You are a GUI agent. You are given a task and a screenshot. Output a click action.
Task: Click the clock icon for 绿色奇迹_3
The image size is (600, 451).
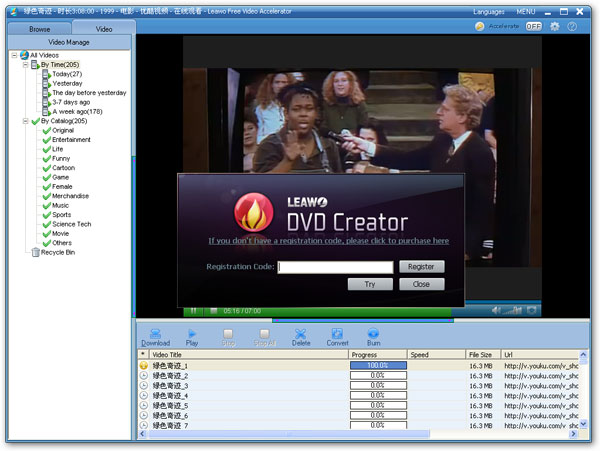click(143, 386)
